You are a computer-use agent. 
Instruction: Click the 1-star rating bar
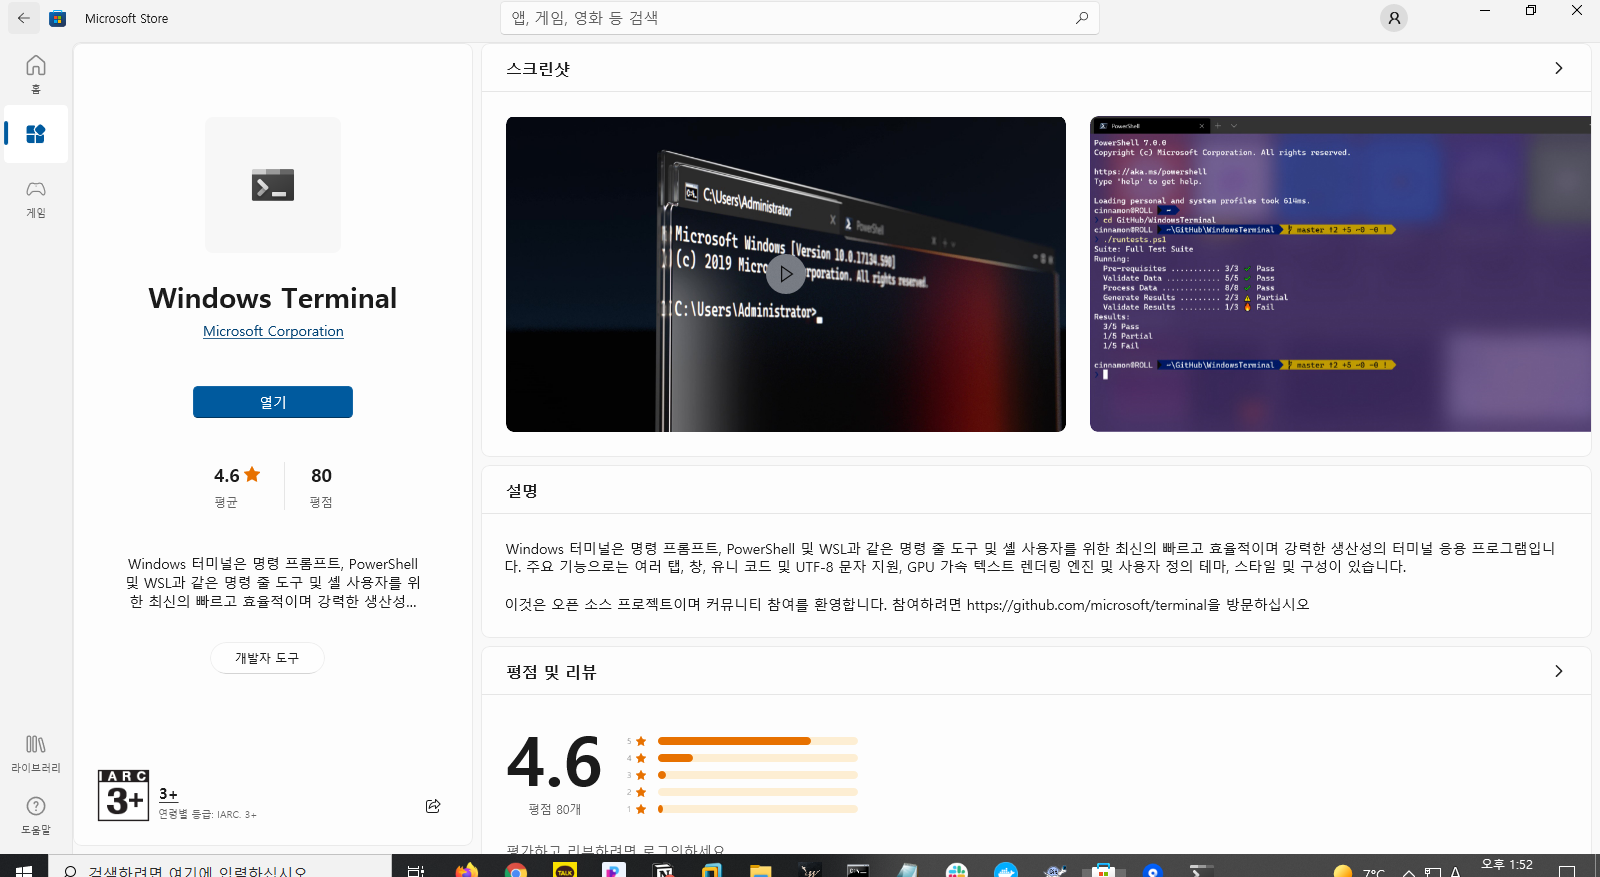click(x=757, y=809)
